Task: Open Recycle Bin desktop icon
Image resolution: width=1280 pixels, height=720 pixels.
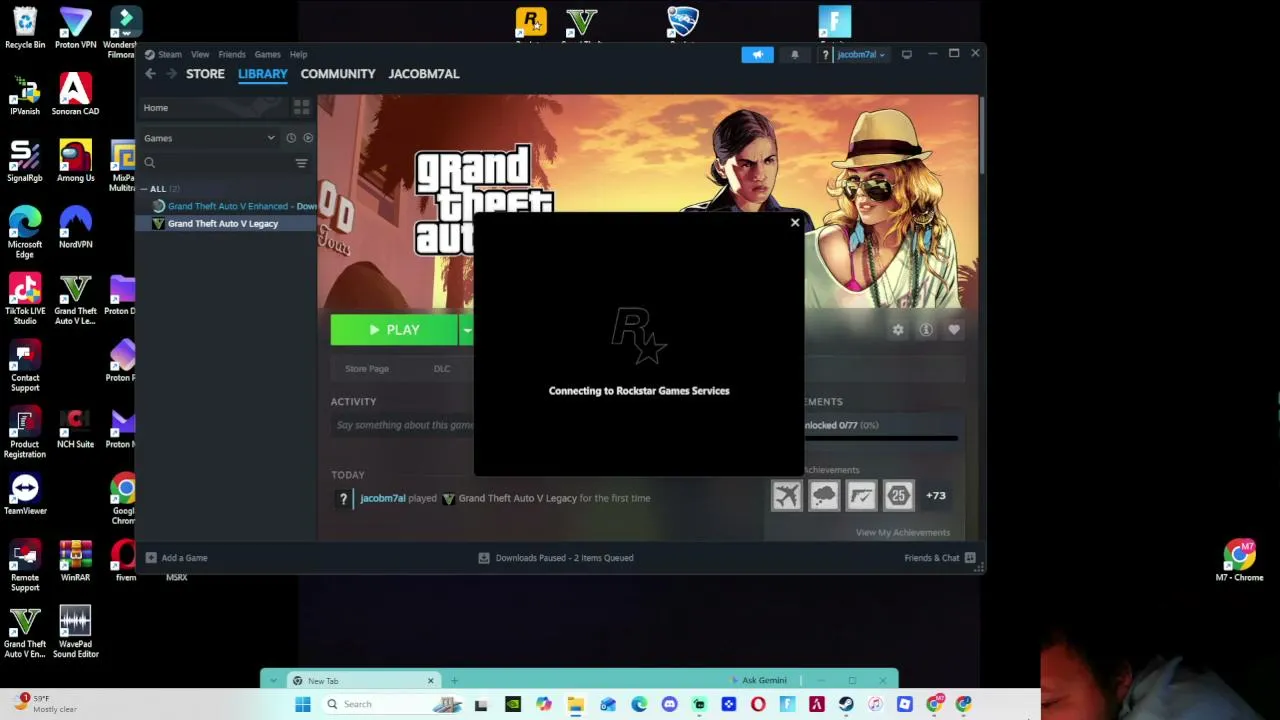Action: (25, 28)
